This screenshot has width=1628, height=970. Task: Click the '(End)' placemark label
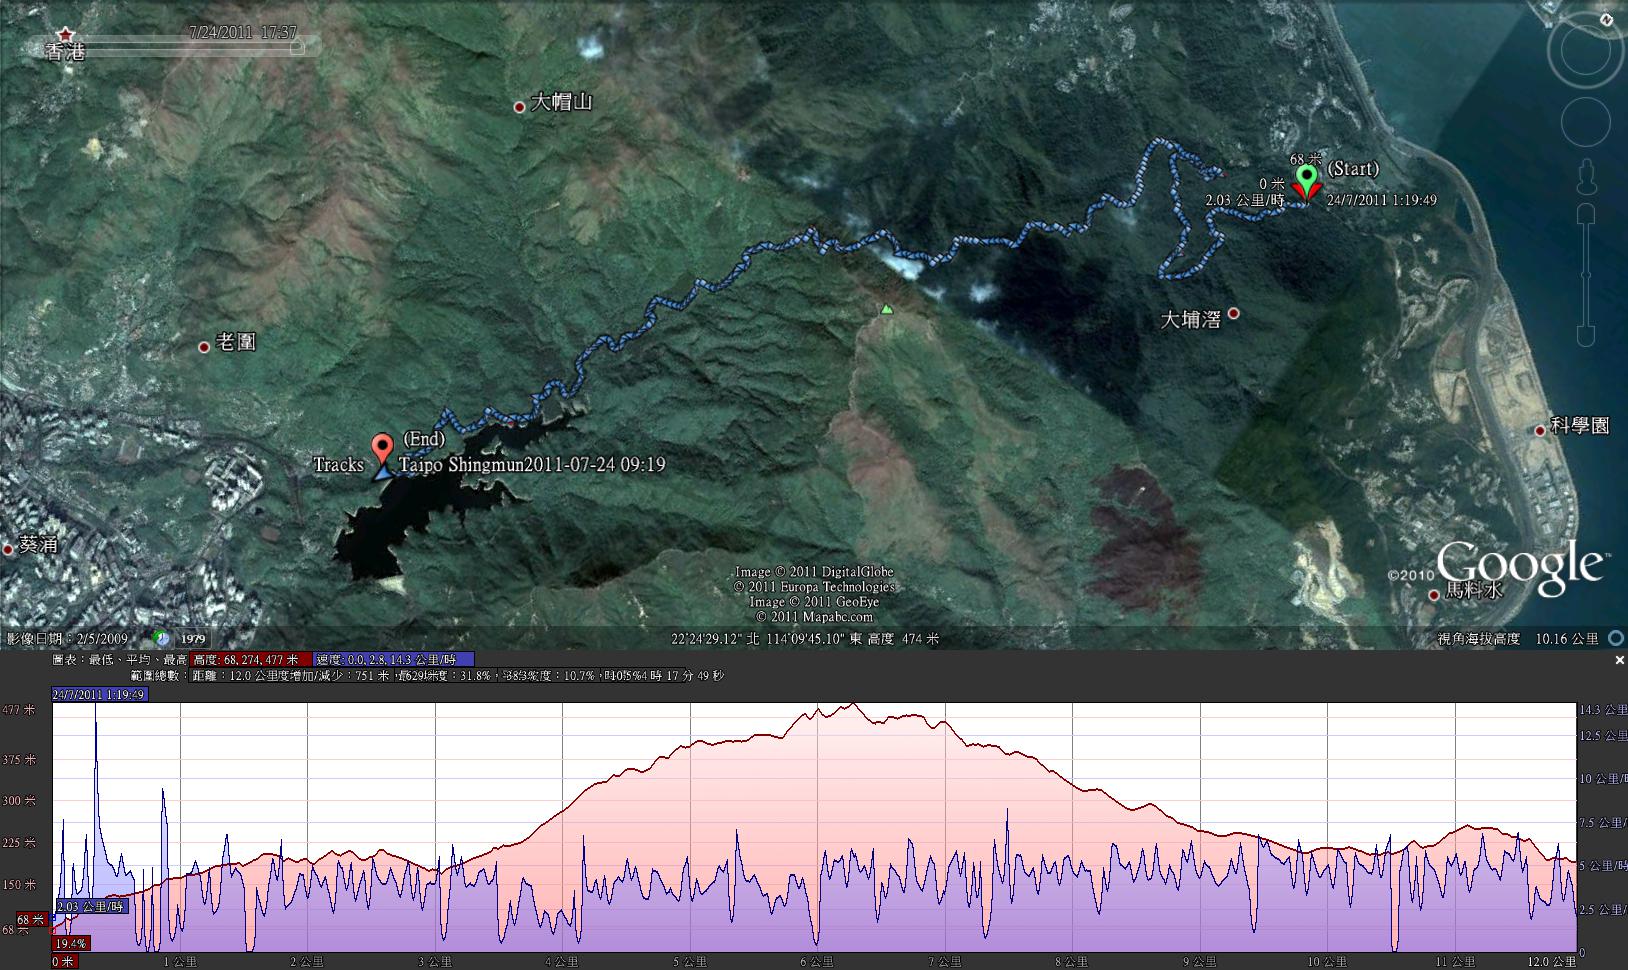click(x=423, y=439)
